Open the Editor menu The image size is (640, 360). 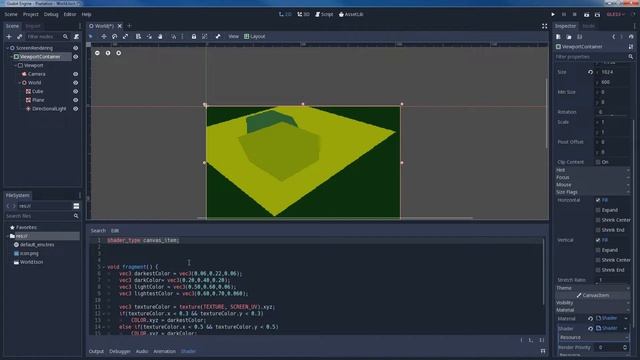click(x=70, y=14)
